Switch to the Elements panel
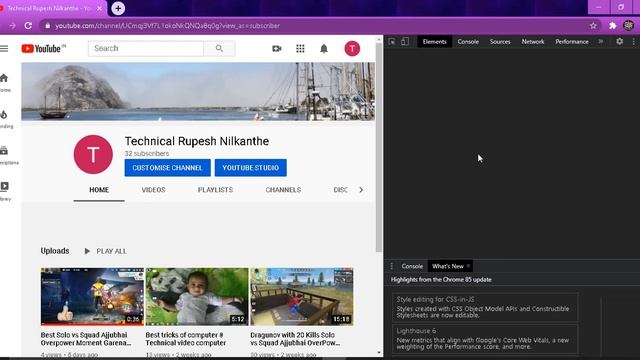640x360 pixels. (x=434, y=42)
